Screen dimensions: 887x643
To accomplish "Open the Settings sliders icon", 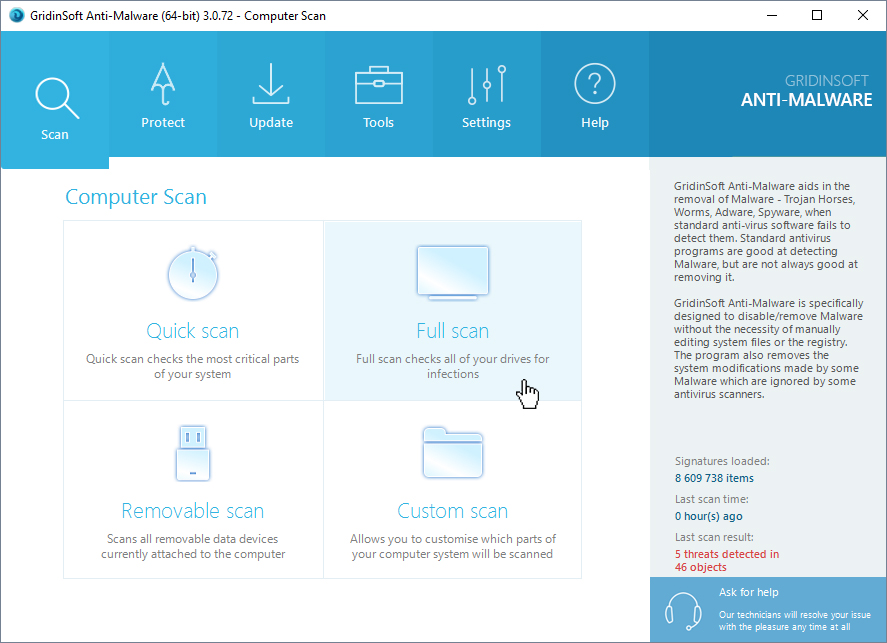I will coord(486,86).
